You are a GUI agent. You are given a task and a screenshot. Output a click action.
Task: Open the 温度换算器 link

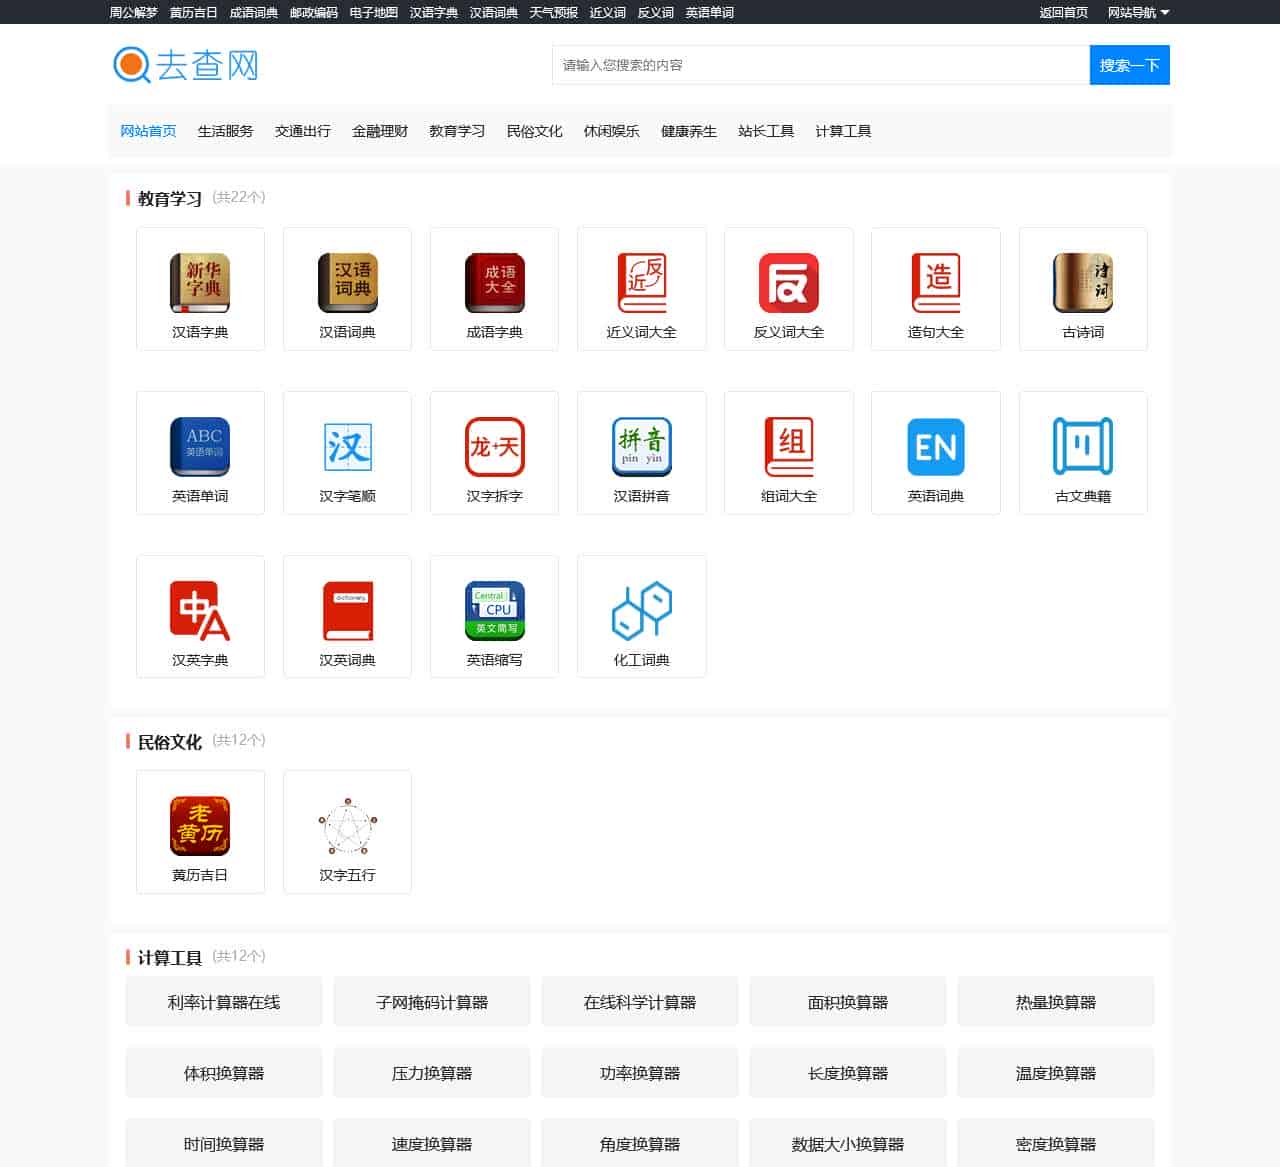[1055, 1072]
